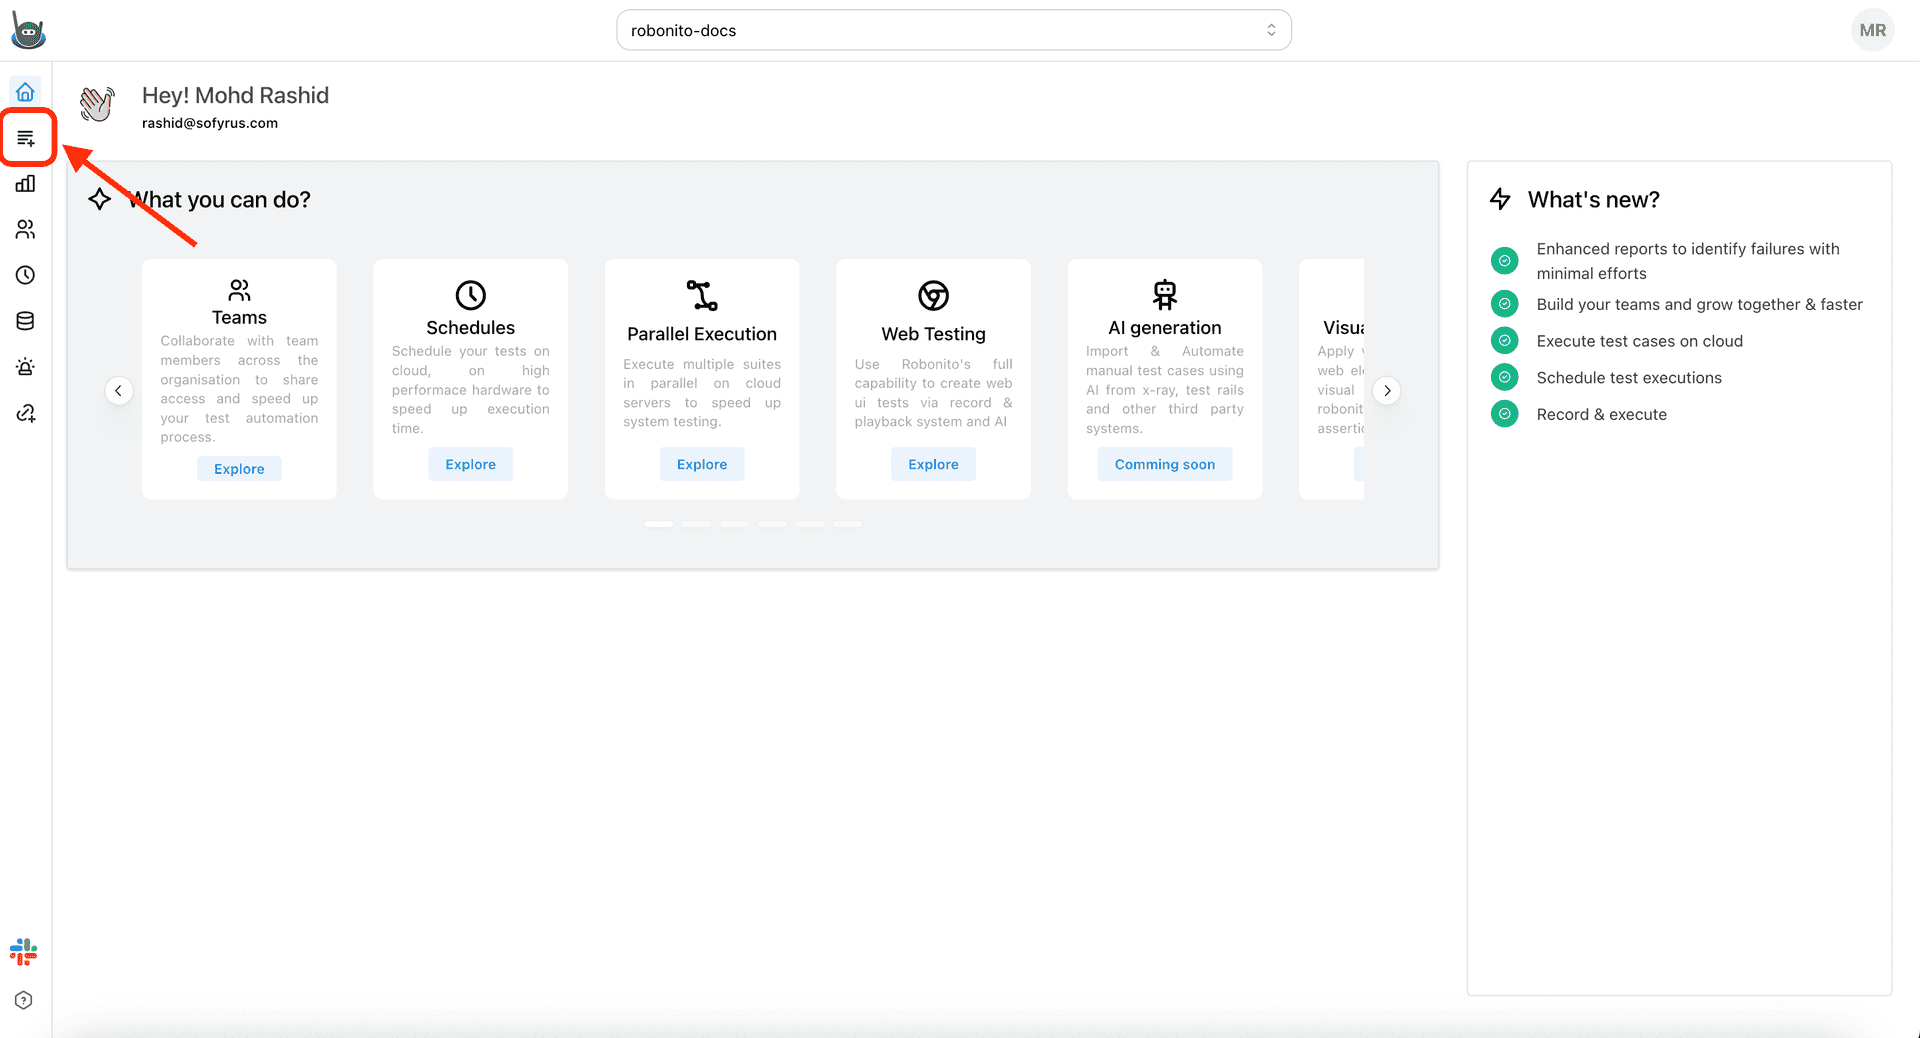Explore the Parallel Execution feature
The width and height of the screenshot is (1920, 1038).
pyautogui.click(x=702, y=464)
